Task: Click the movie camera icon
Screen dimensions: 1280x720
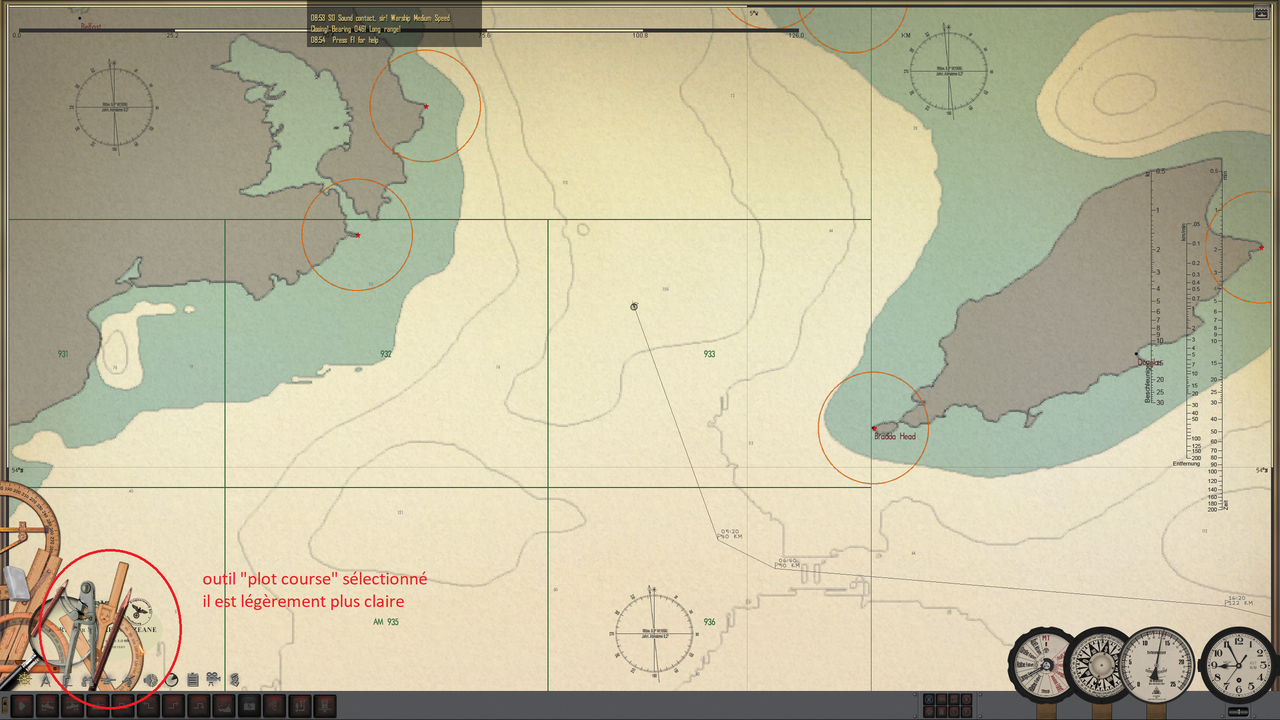Action: pyautogui.click(x=213, y=680)
